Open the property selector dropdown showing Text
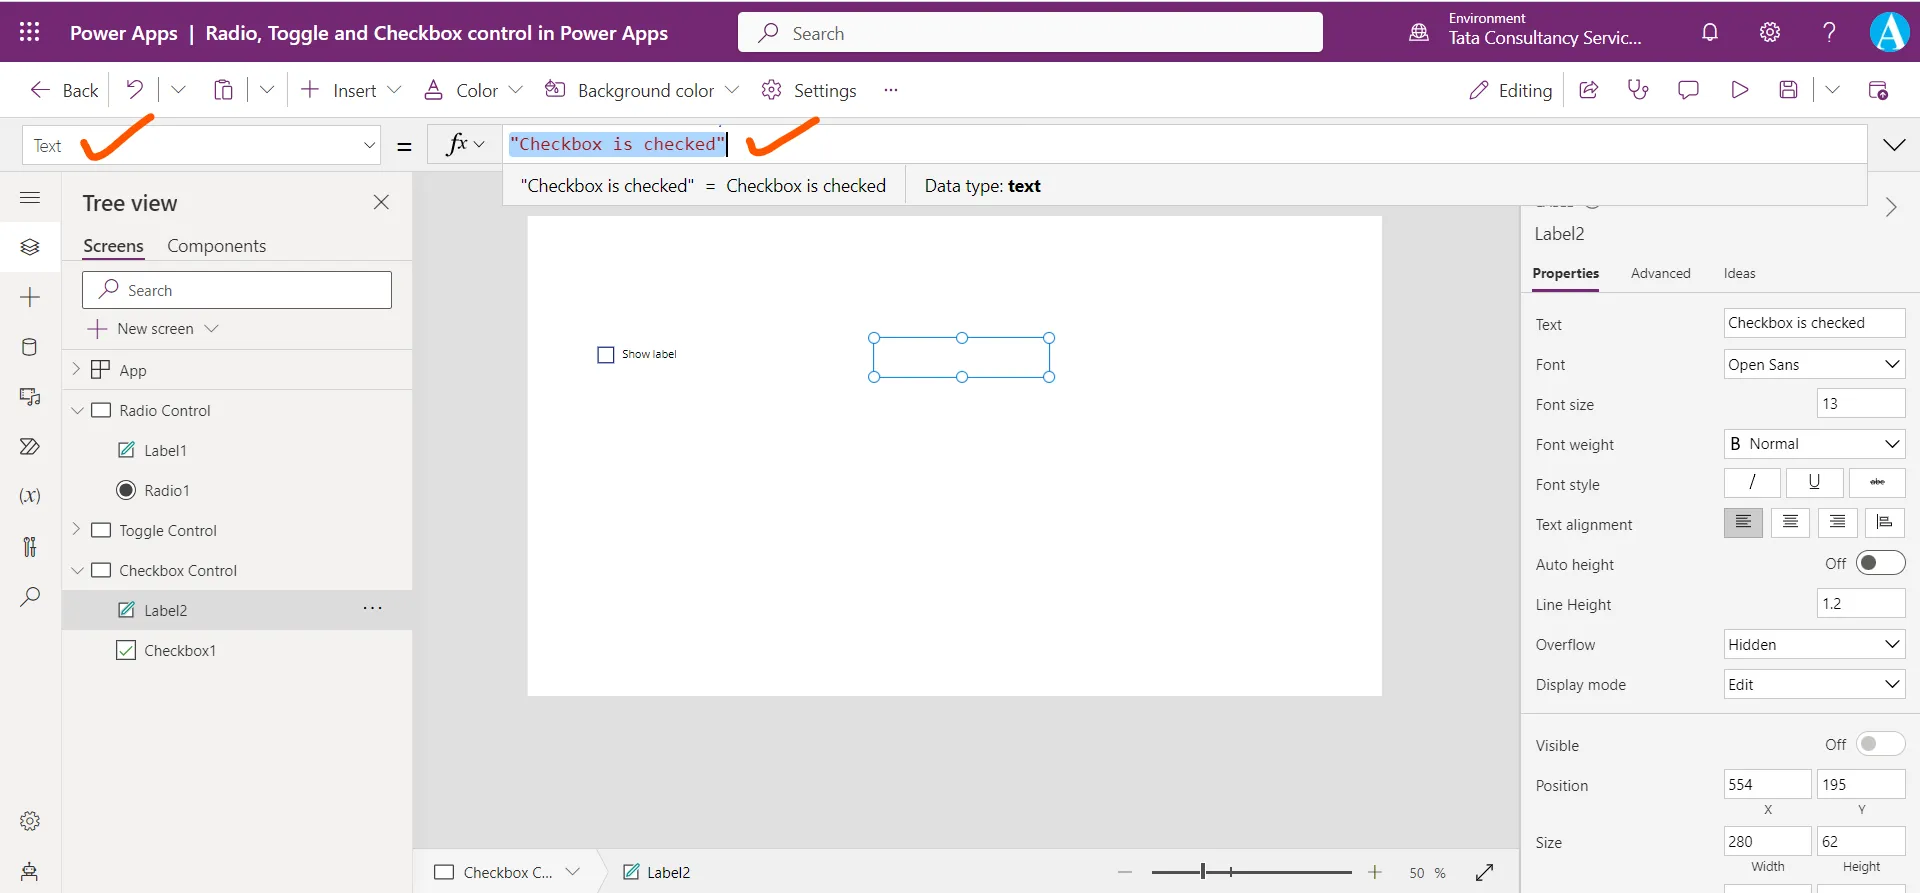 coord(201,145)
